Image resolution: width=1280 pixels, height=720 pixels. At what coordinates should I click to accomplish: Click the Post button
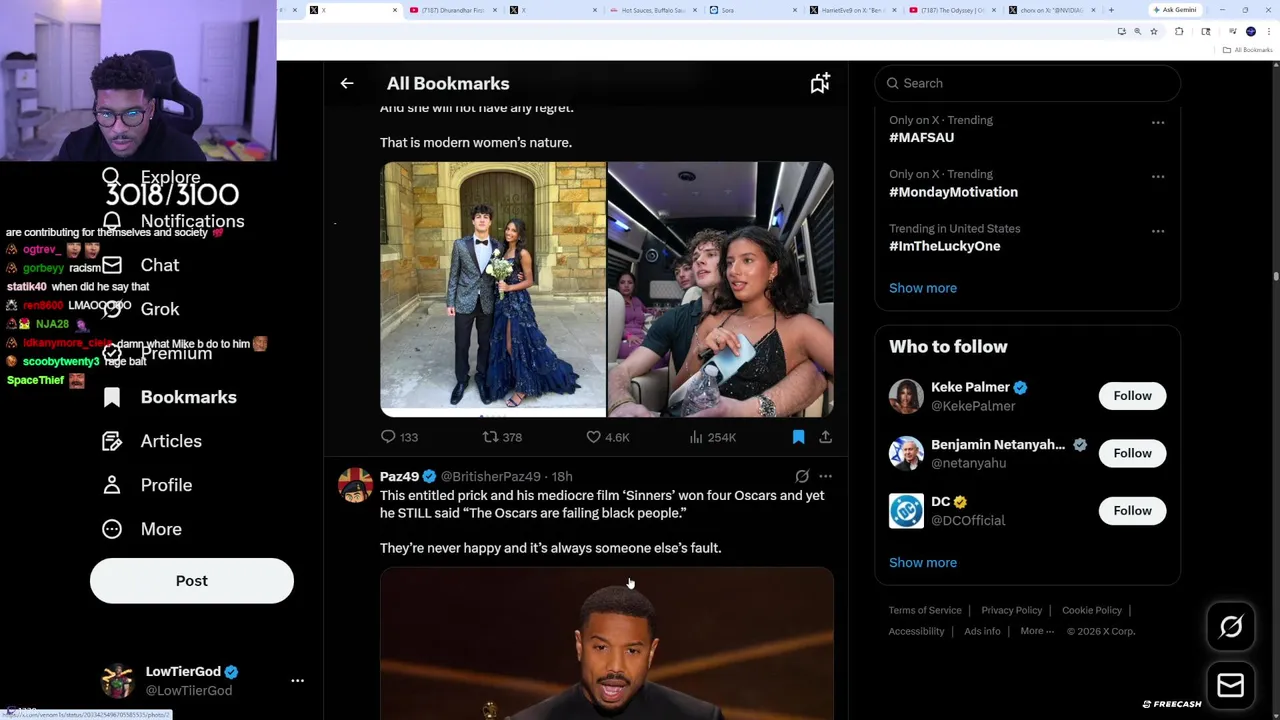pyautogui.click(x=192, y=581)
